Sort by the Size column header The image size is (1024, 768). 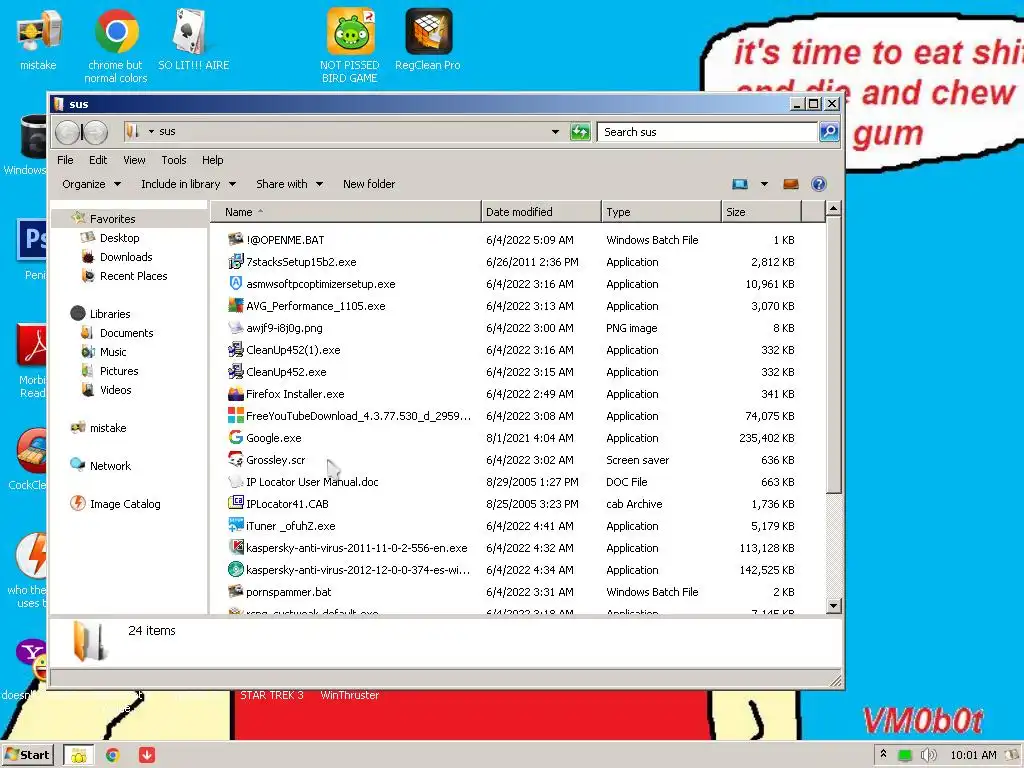761,212
